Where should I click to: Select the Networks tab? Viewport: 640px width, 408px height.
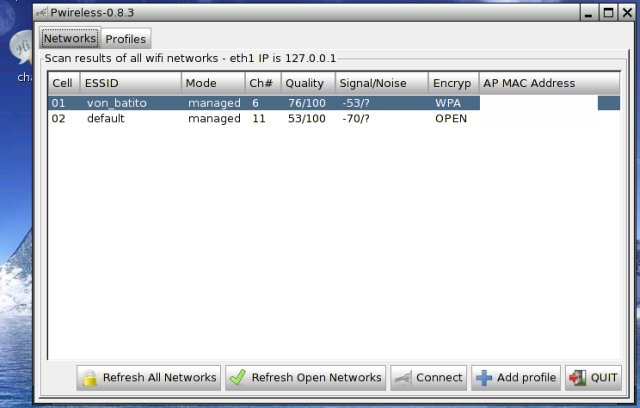click(70, 38)
